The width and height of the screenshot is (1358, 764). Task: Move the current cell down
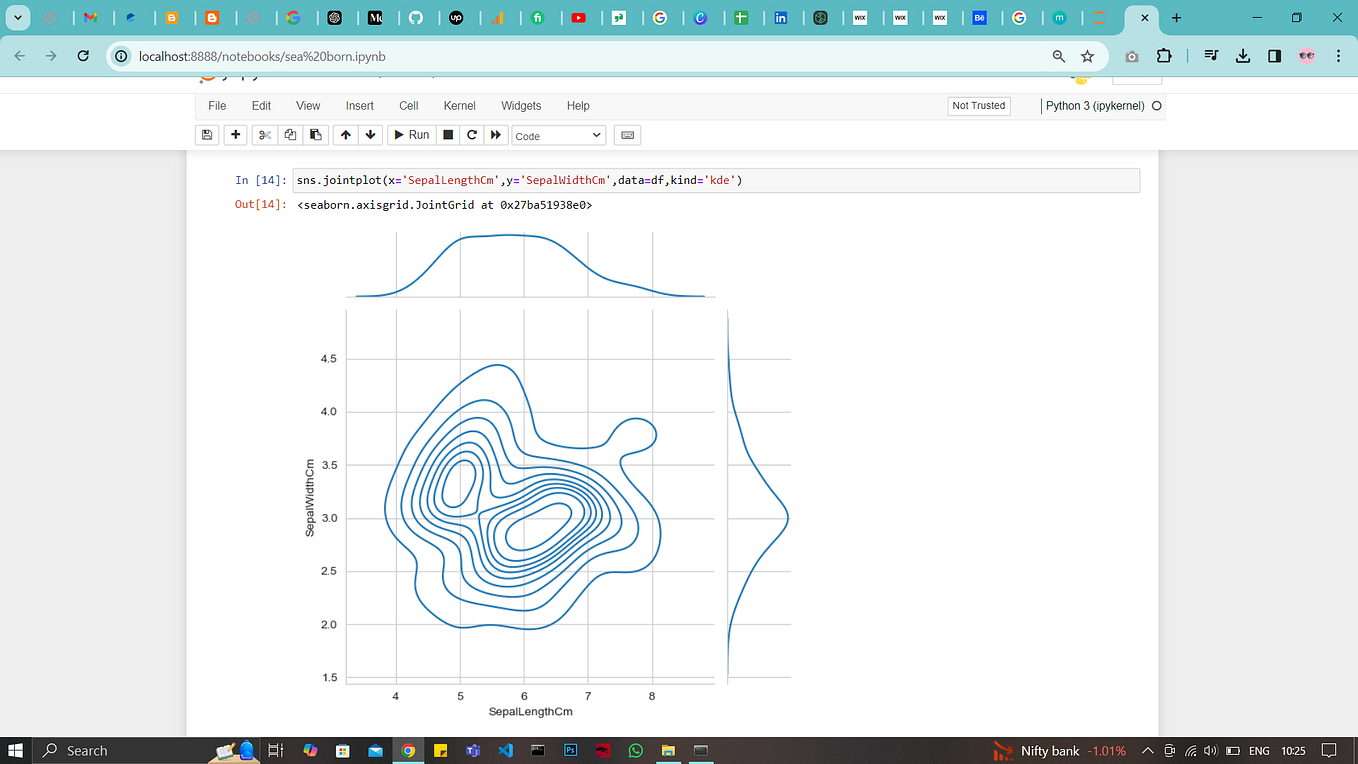[370, 134]
